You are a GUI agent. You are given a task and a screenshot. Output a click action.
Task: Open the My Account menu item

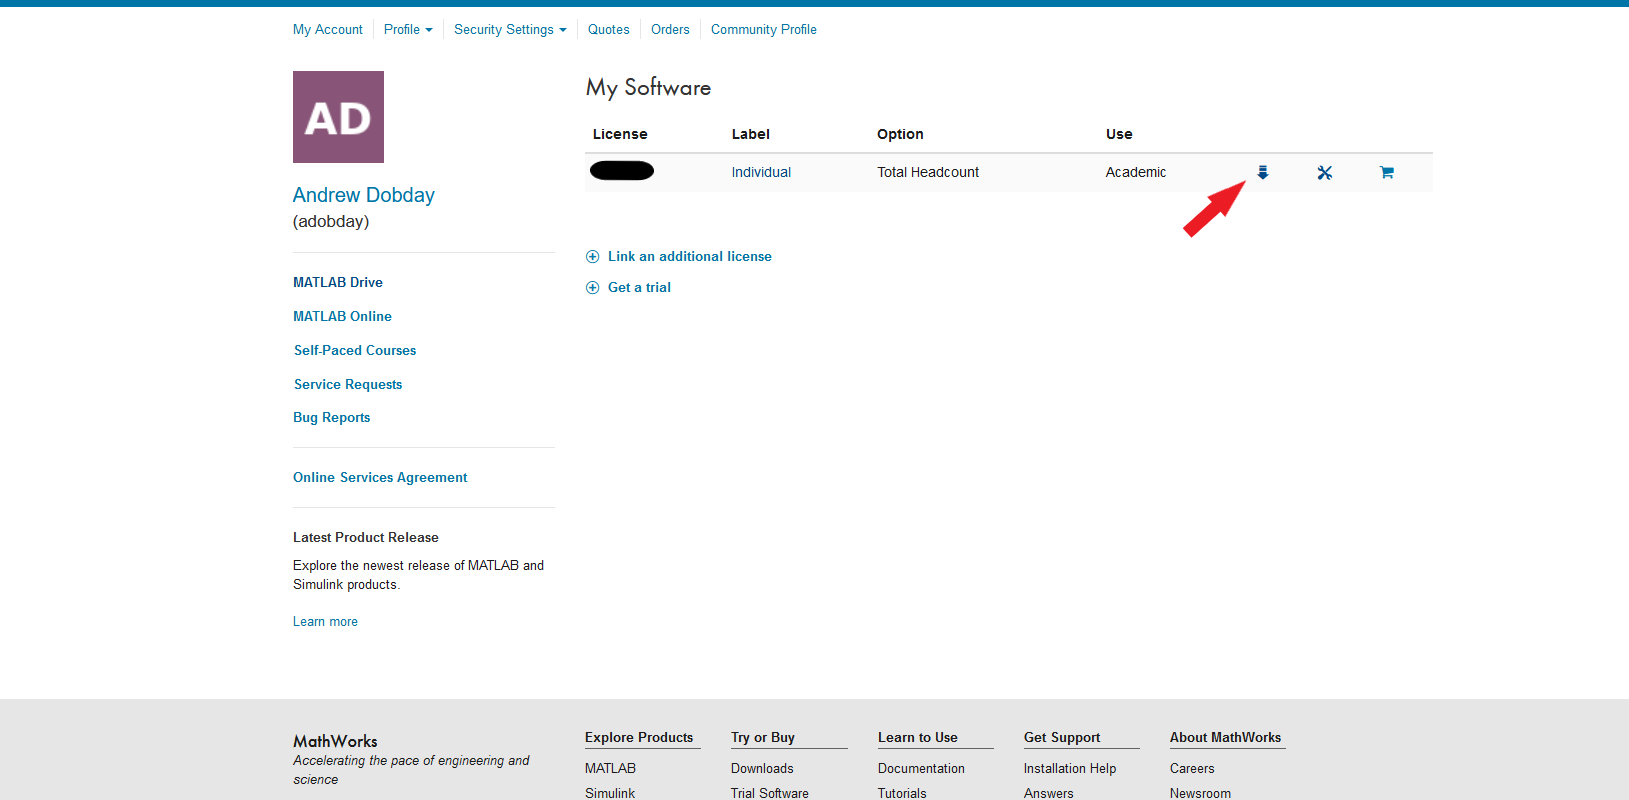(x=328, y=29)
